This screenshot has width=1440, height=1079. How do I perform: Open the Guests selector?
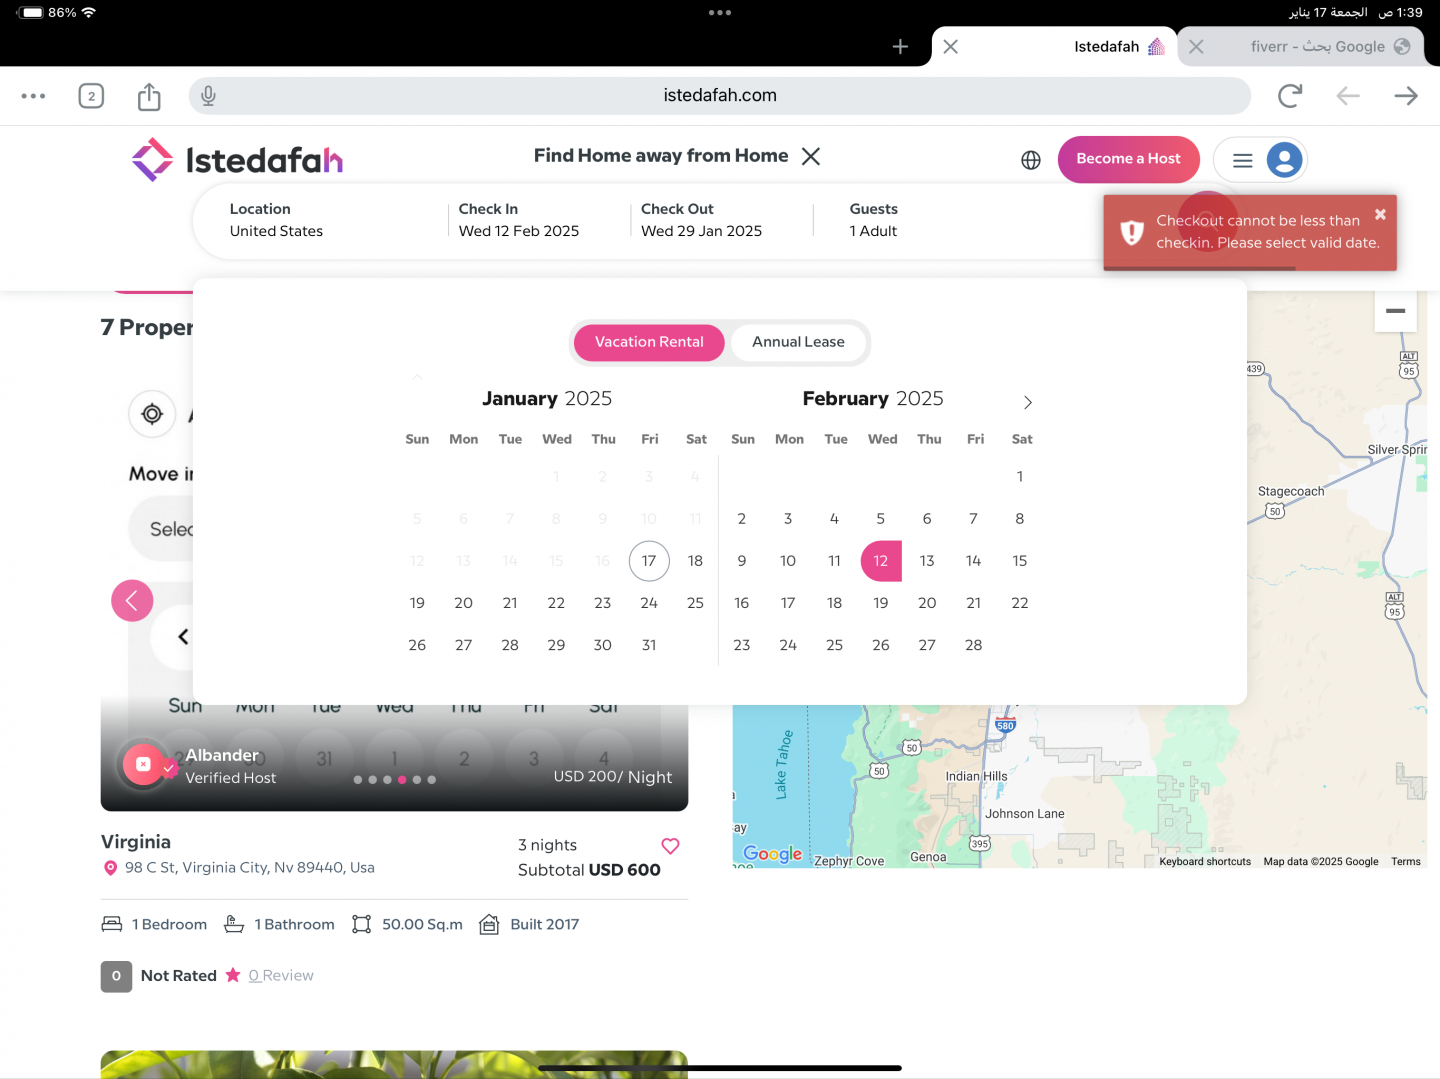[873, 220]
